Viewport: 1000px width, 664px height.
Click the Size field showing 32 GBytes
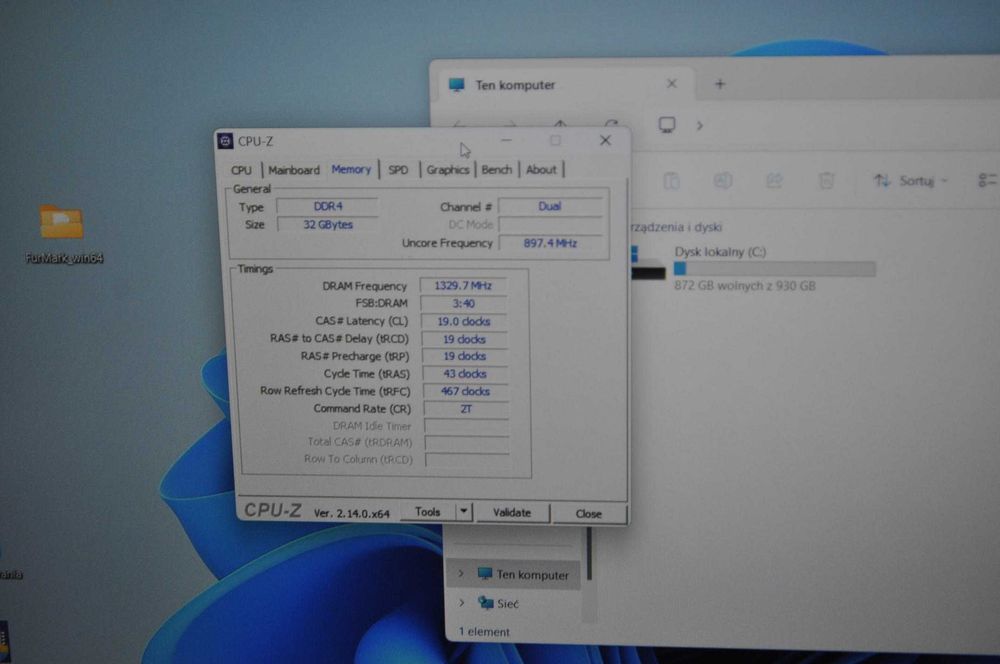pos(328,225)
